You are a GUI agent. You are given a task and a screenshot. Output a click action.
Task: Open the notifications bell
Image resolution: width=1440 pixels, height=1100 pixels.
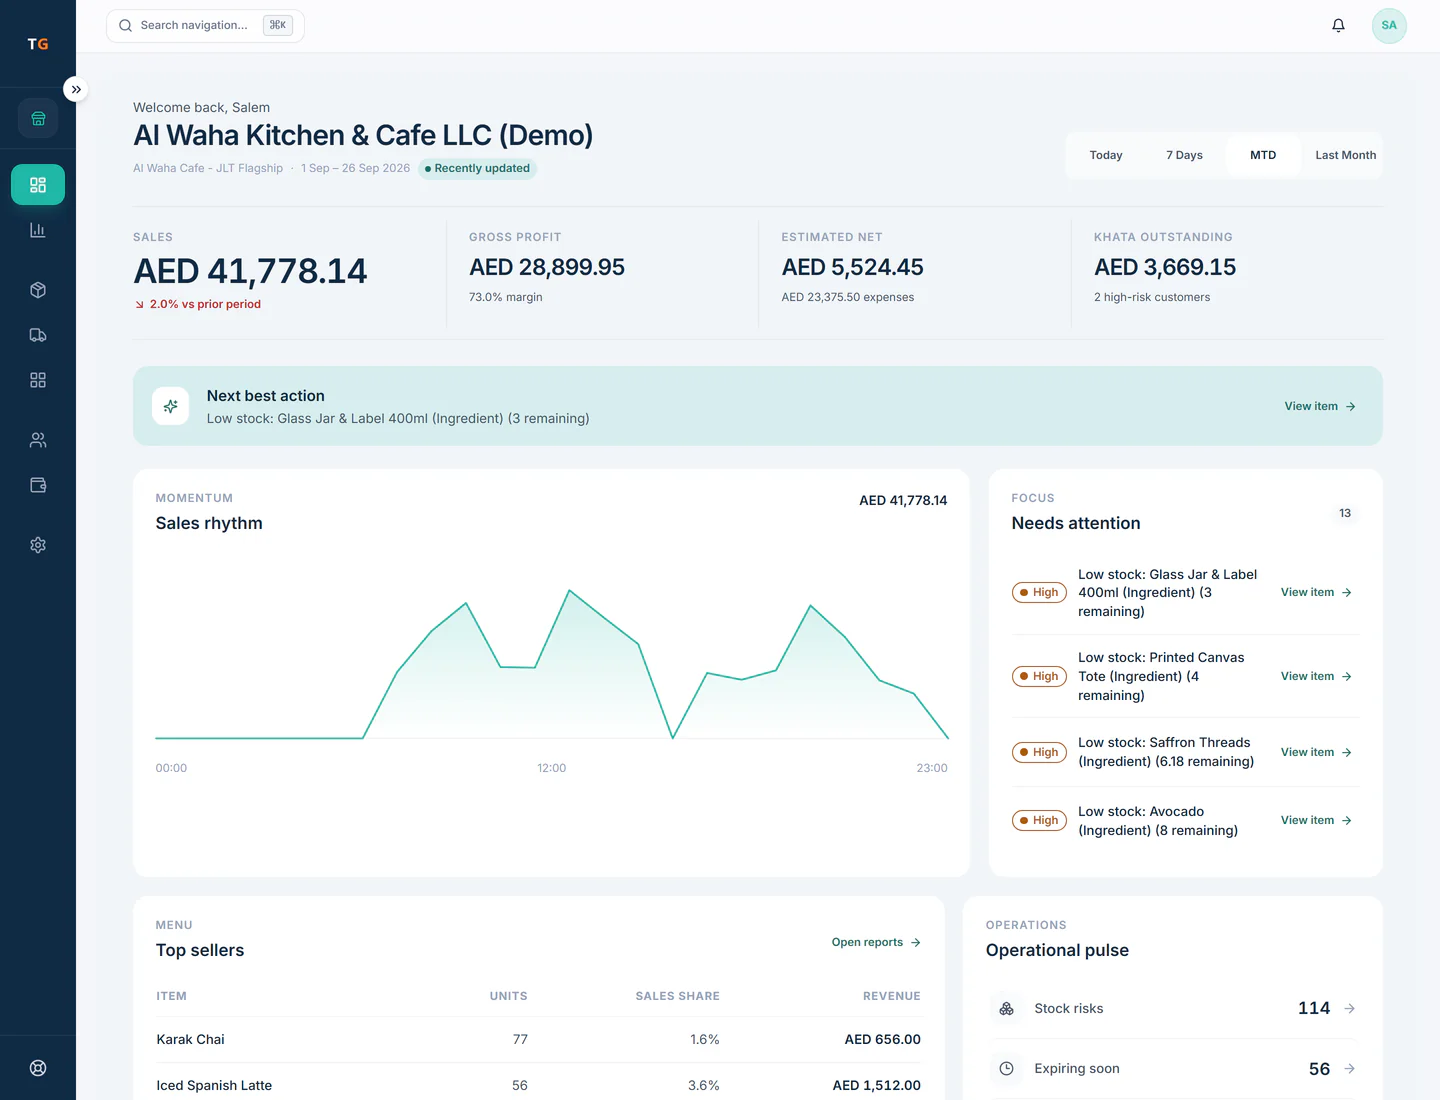(1338, 25)
